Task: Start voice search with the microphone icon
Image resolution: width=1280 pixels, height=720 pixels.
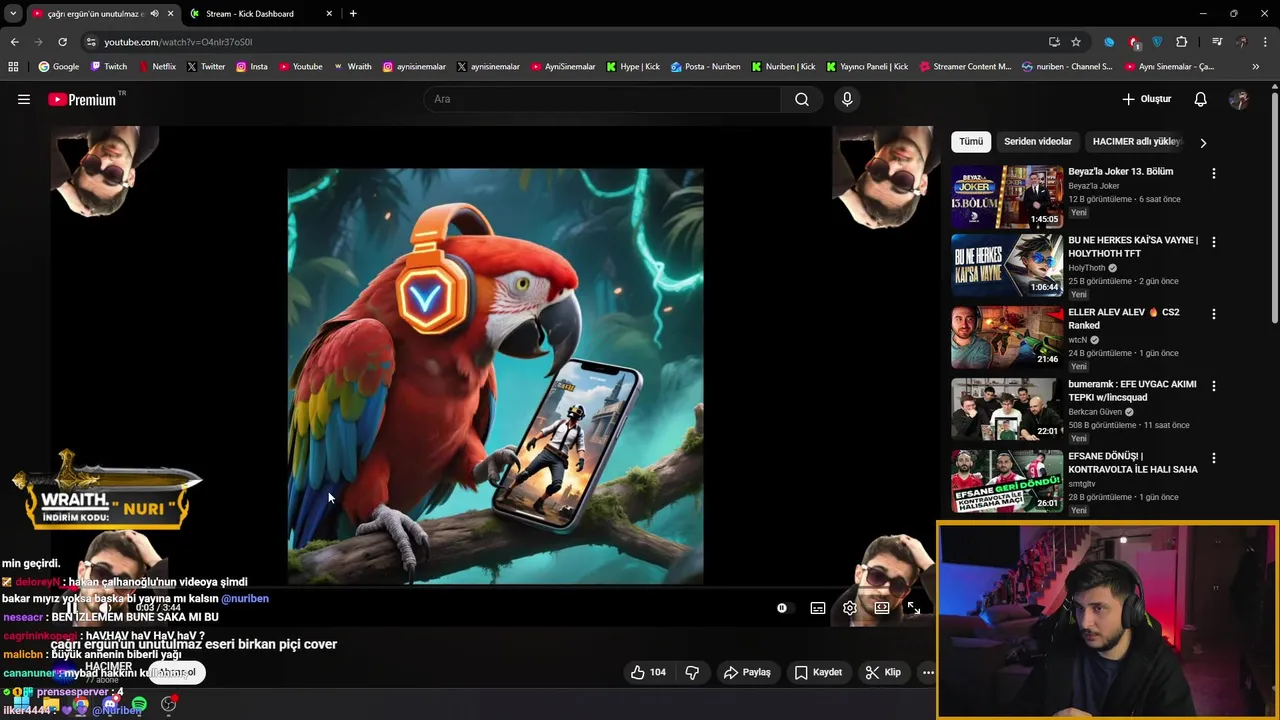Action: tap(847, 99)
